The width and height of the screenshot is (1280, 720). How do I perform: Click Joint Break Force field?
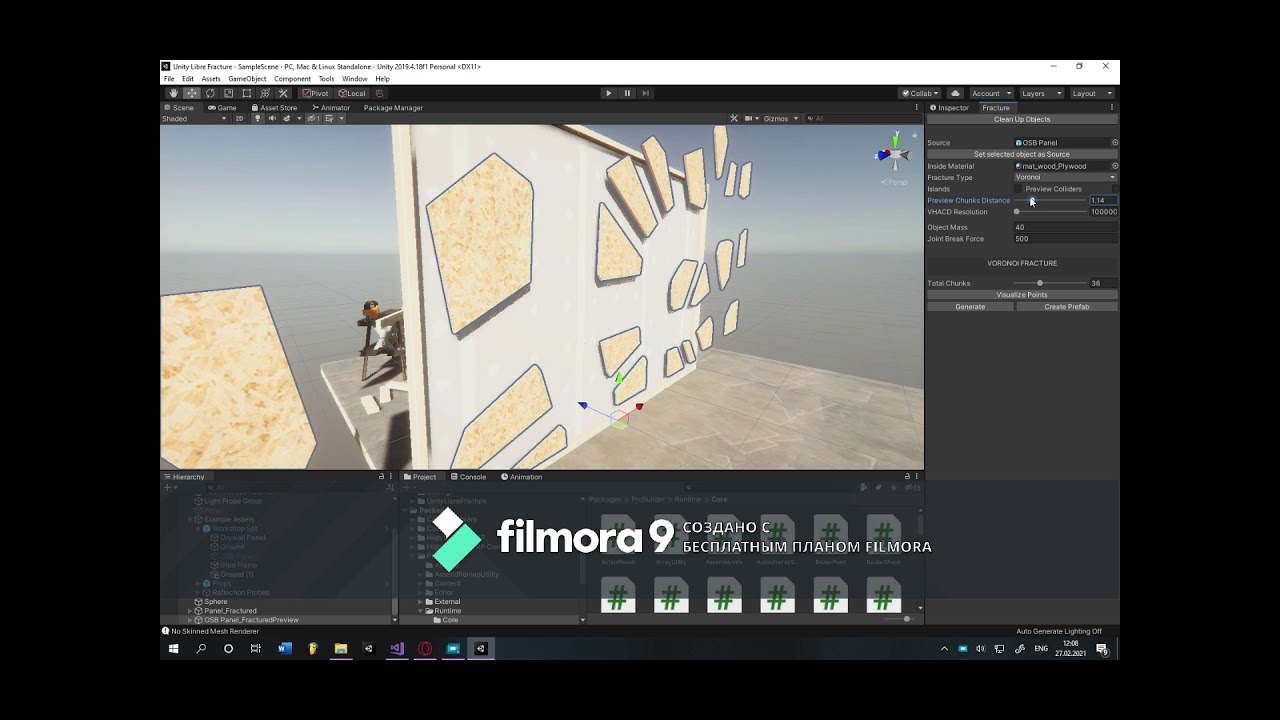click(1065, 239)
